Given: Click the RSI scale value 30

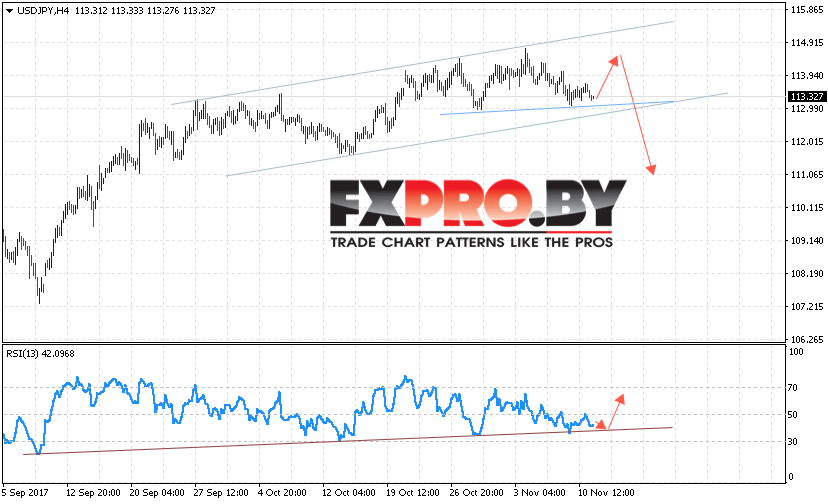Looking at the screenshot, I should pyautogui.click(x=792, y=442).
